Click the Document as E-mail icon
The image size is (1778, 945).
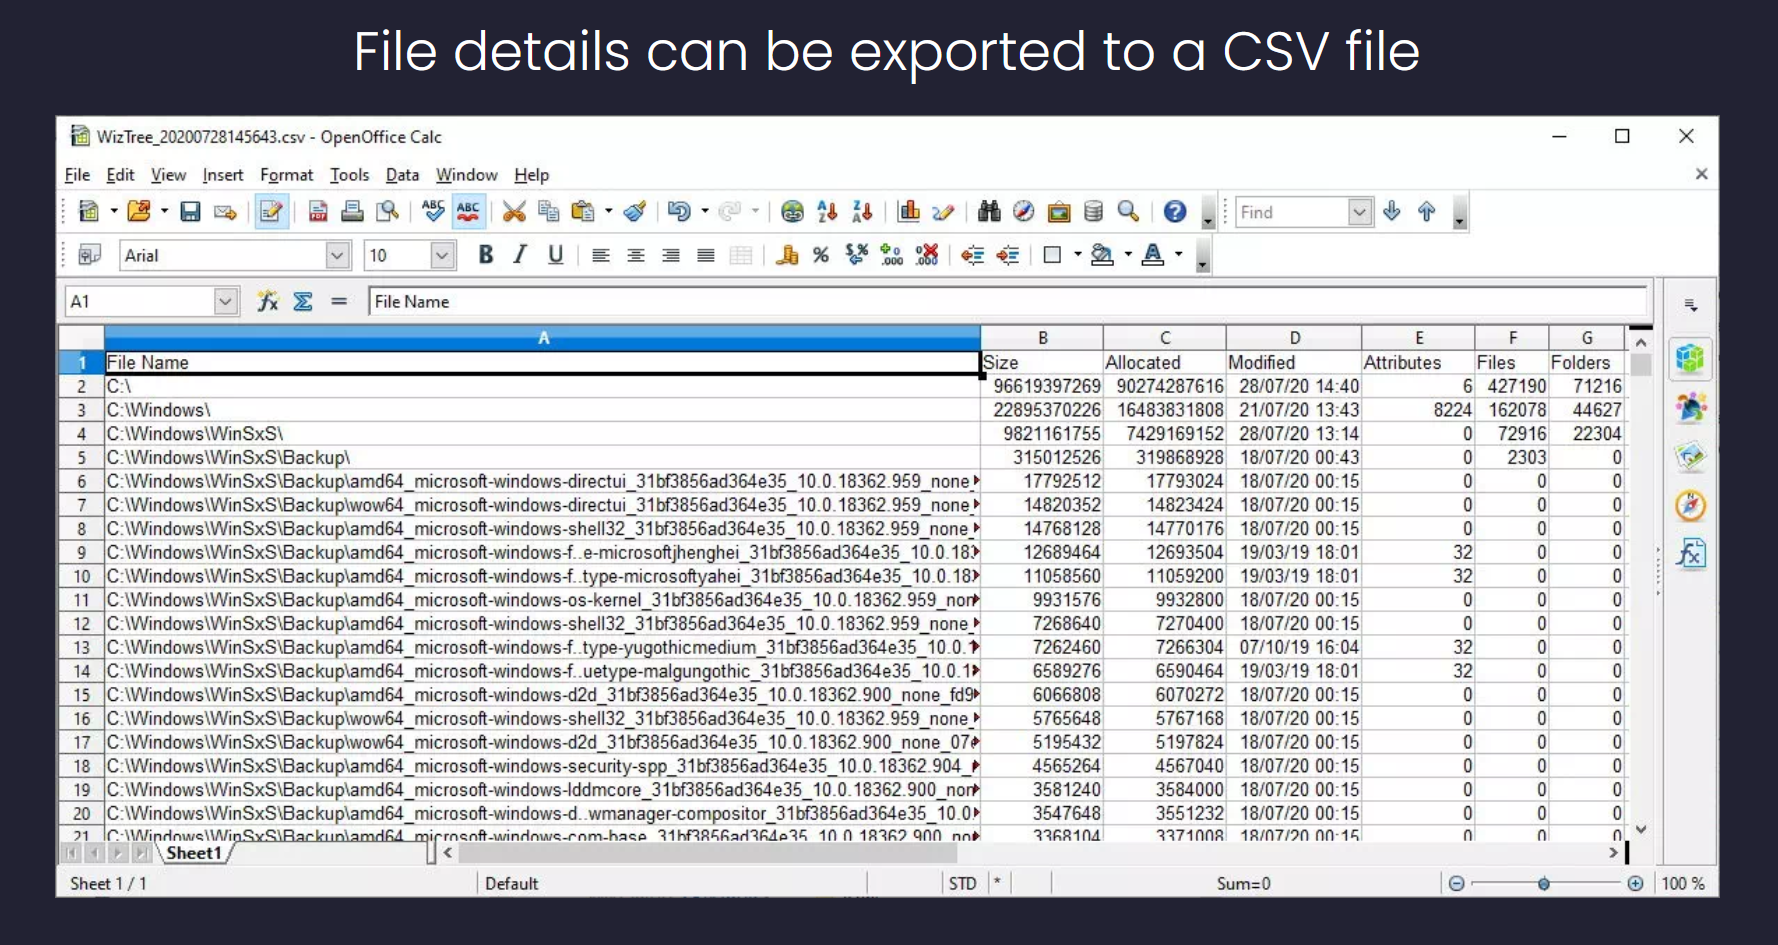coord(225,211)
